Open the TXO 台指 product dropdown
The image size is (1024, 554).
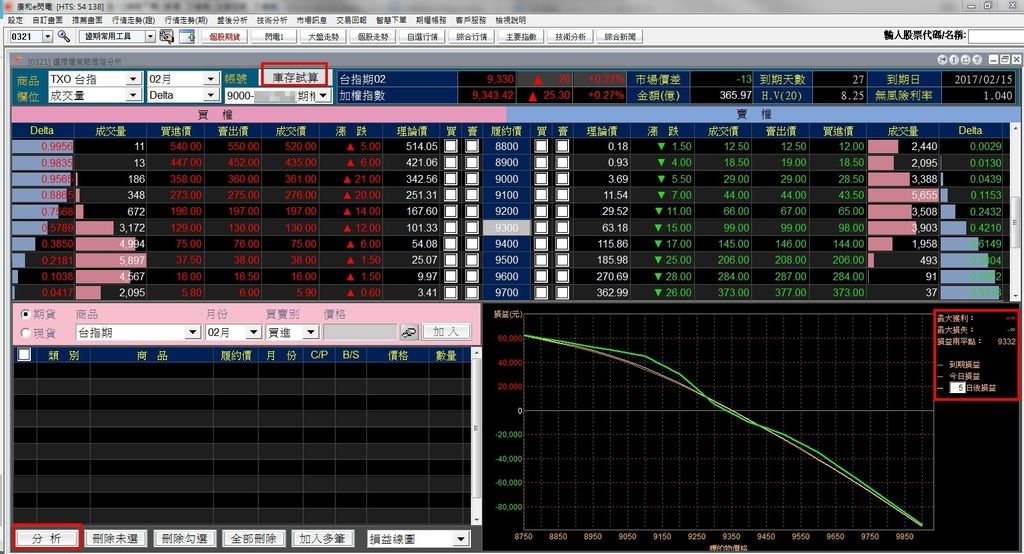[x=133, y=79]
